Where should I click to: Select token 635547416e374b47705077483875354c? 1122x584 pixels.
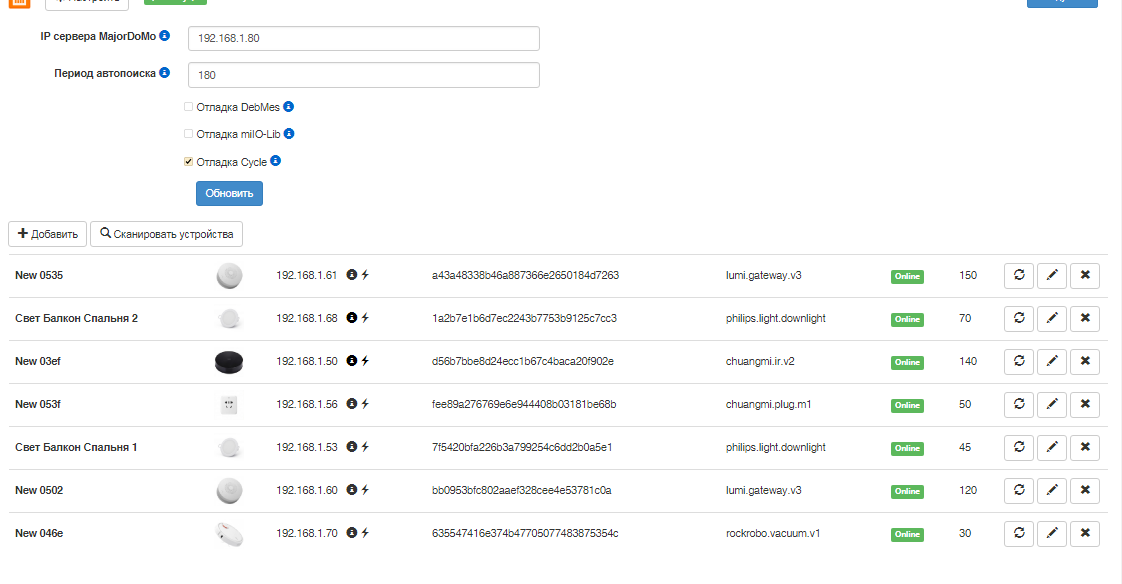point(525,533)
